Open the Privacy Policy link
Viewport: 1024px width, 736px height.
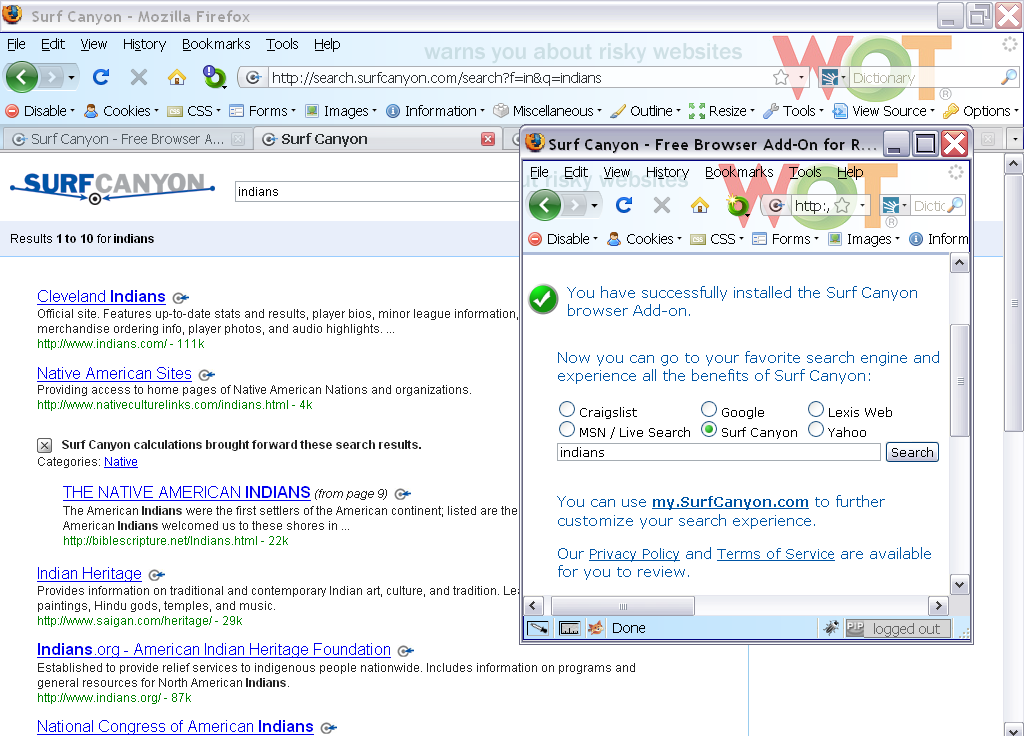point(634,554)
